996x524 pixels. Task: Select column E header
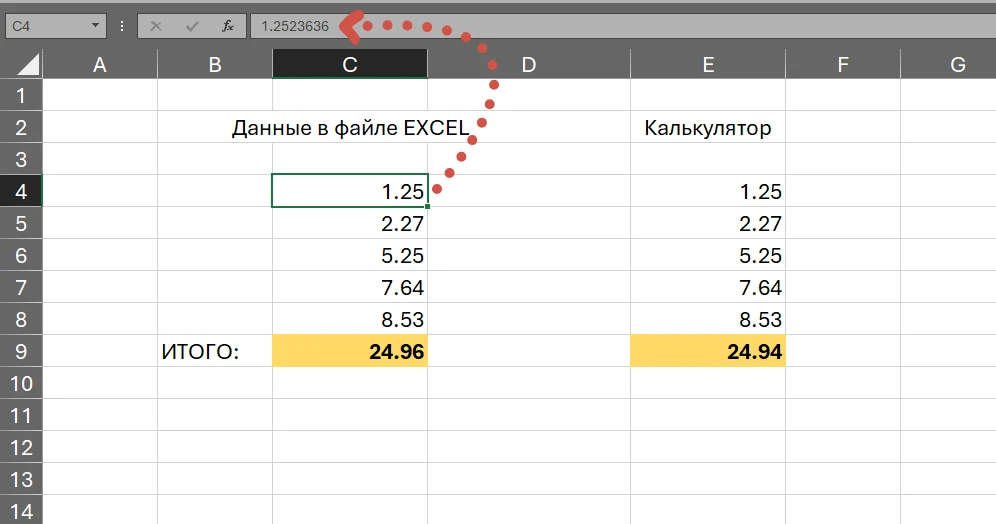(708, 64)
